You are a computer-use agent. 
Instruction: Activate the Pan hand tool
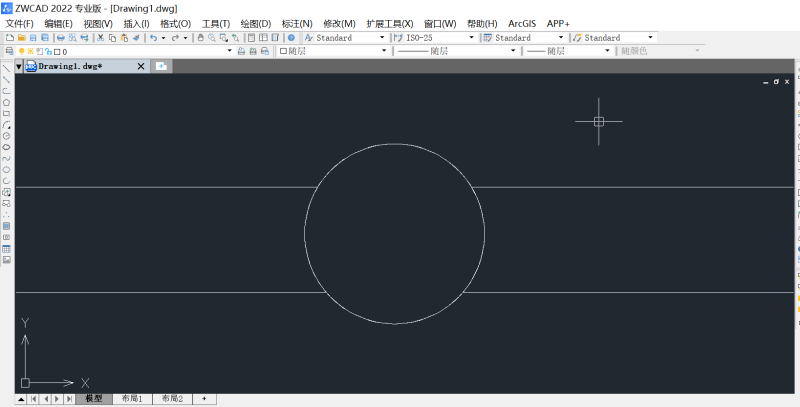point(200,37)
